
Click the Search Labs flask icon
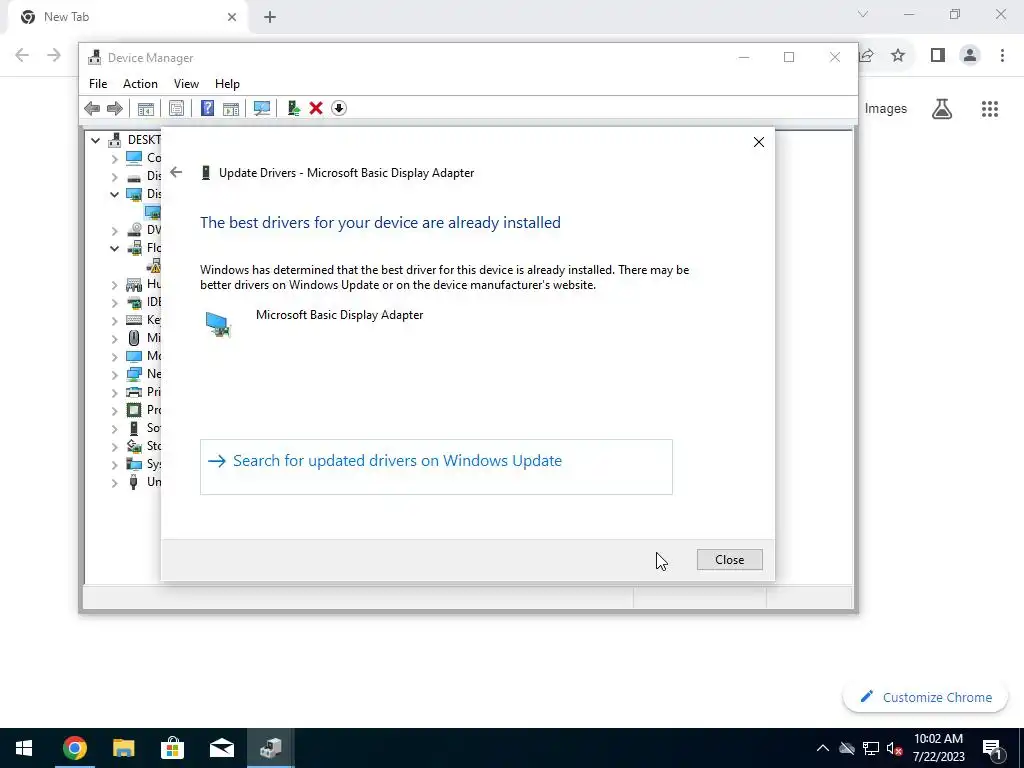pyautogui.click(x=942, y=109)
